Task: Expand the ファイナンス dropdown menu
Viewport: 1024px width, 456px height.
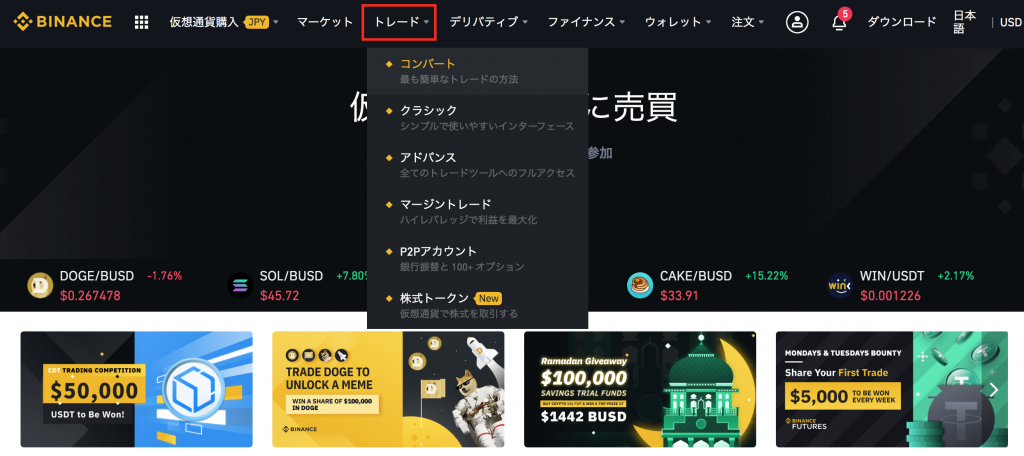Action: pyautogui.click(x=586, y=22)
